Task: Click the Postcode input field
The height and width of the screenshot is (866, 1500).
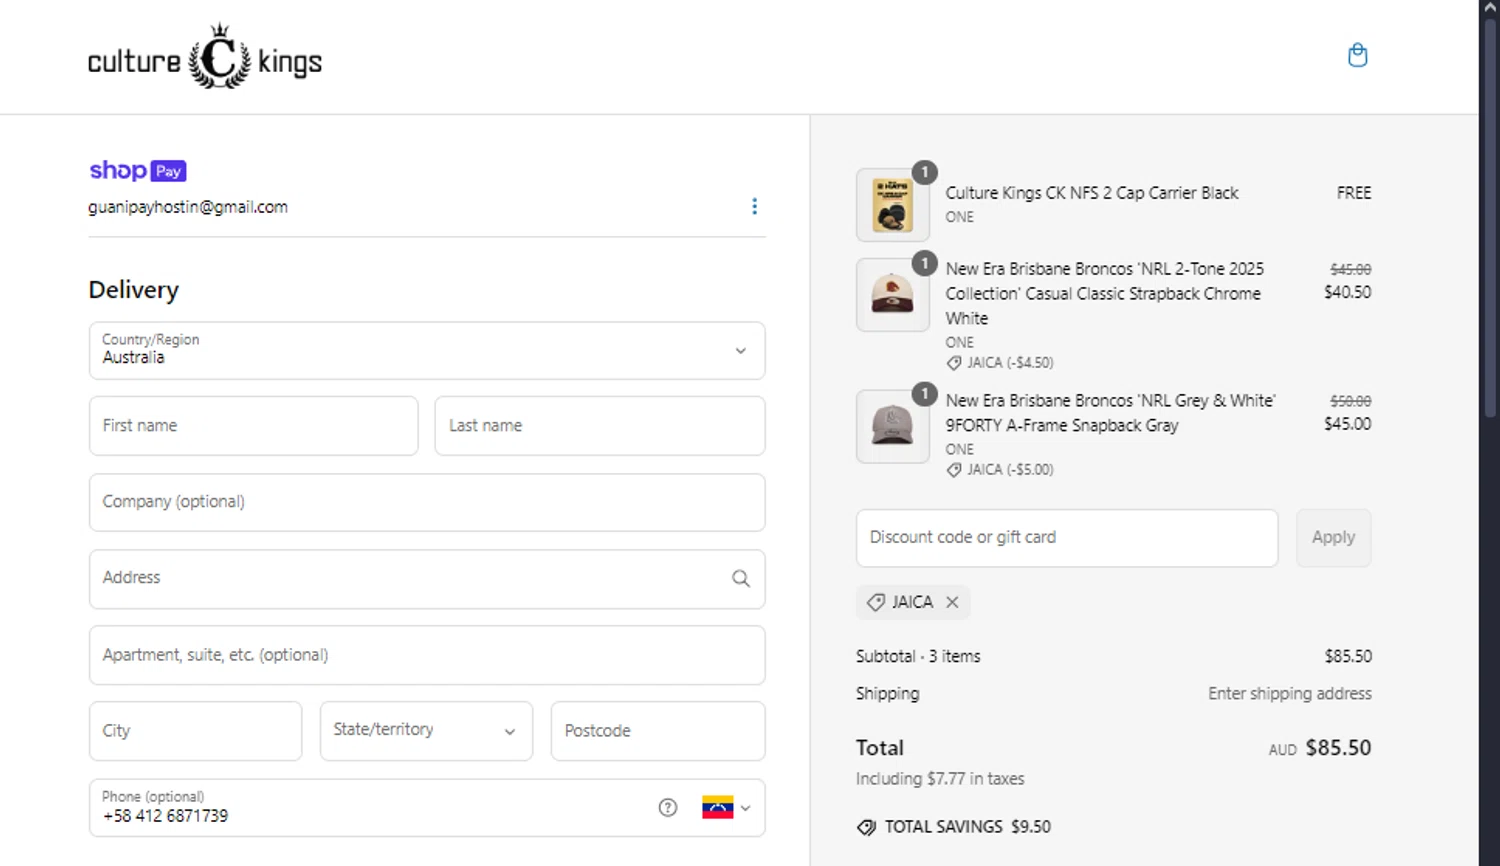Action: click(658, 731)
